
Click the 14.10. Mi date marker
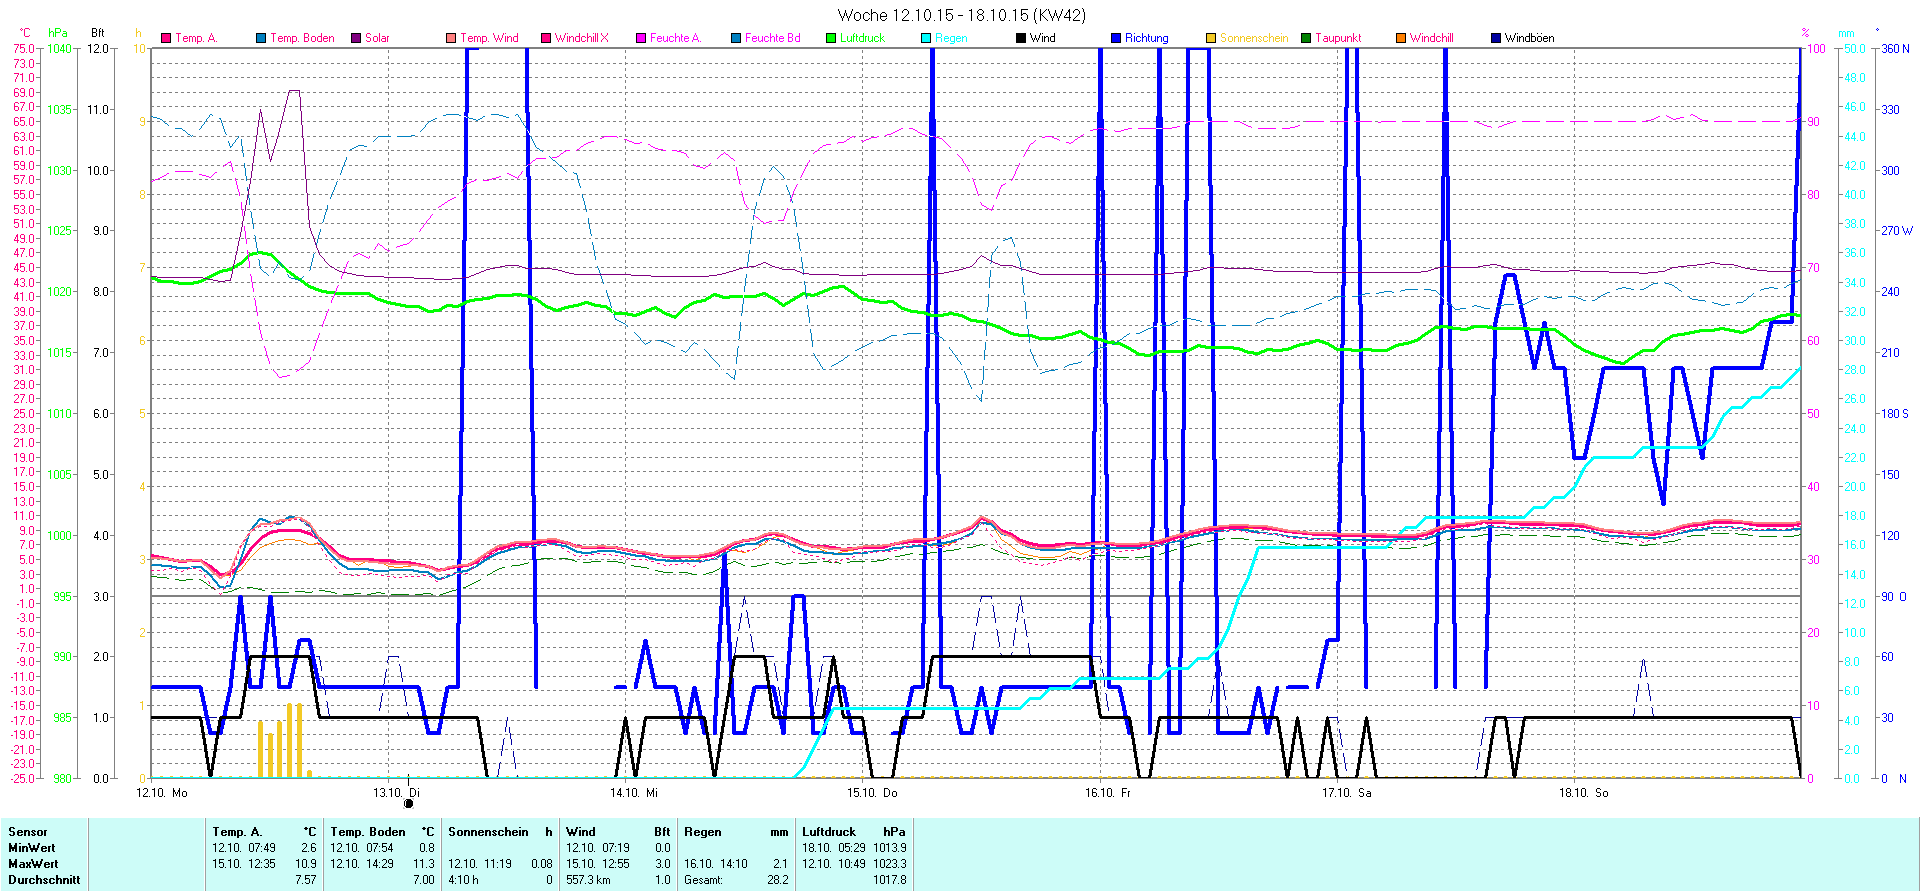(x=634, y=792)
